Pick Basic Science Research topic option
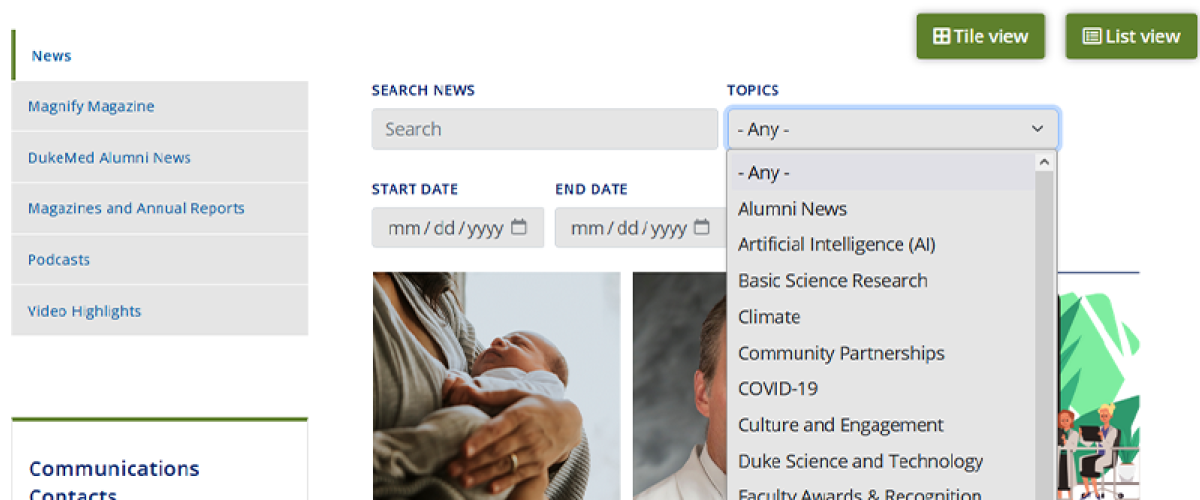The width and height of the screenshot is (1200, 500). click(832, 281)
